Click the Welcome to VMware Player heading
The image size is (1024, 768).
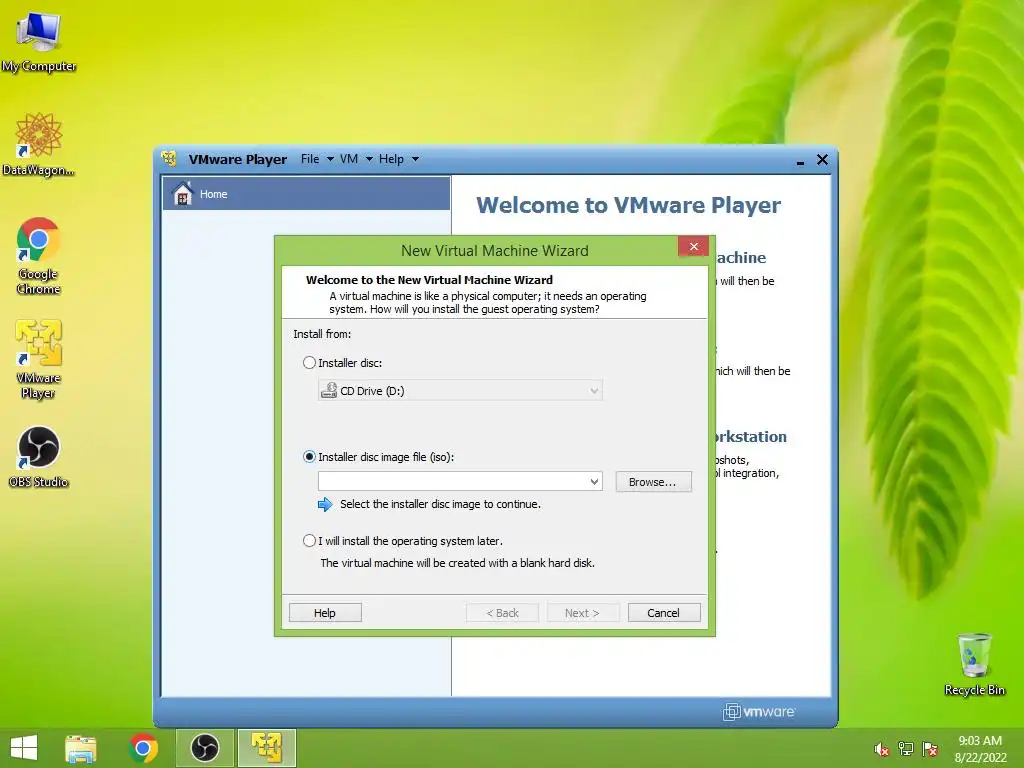[628, 204]
